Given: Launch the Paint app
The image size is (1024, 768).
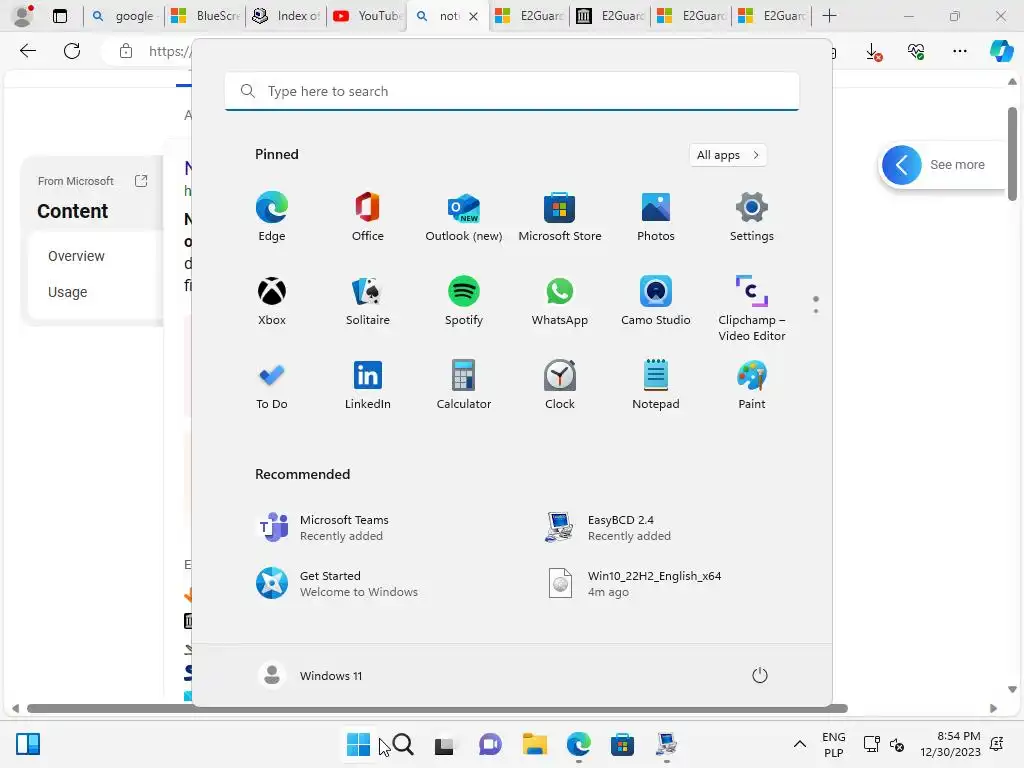Looking at the screenshot, I should [752, 385].
